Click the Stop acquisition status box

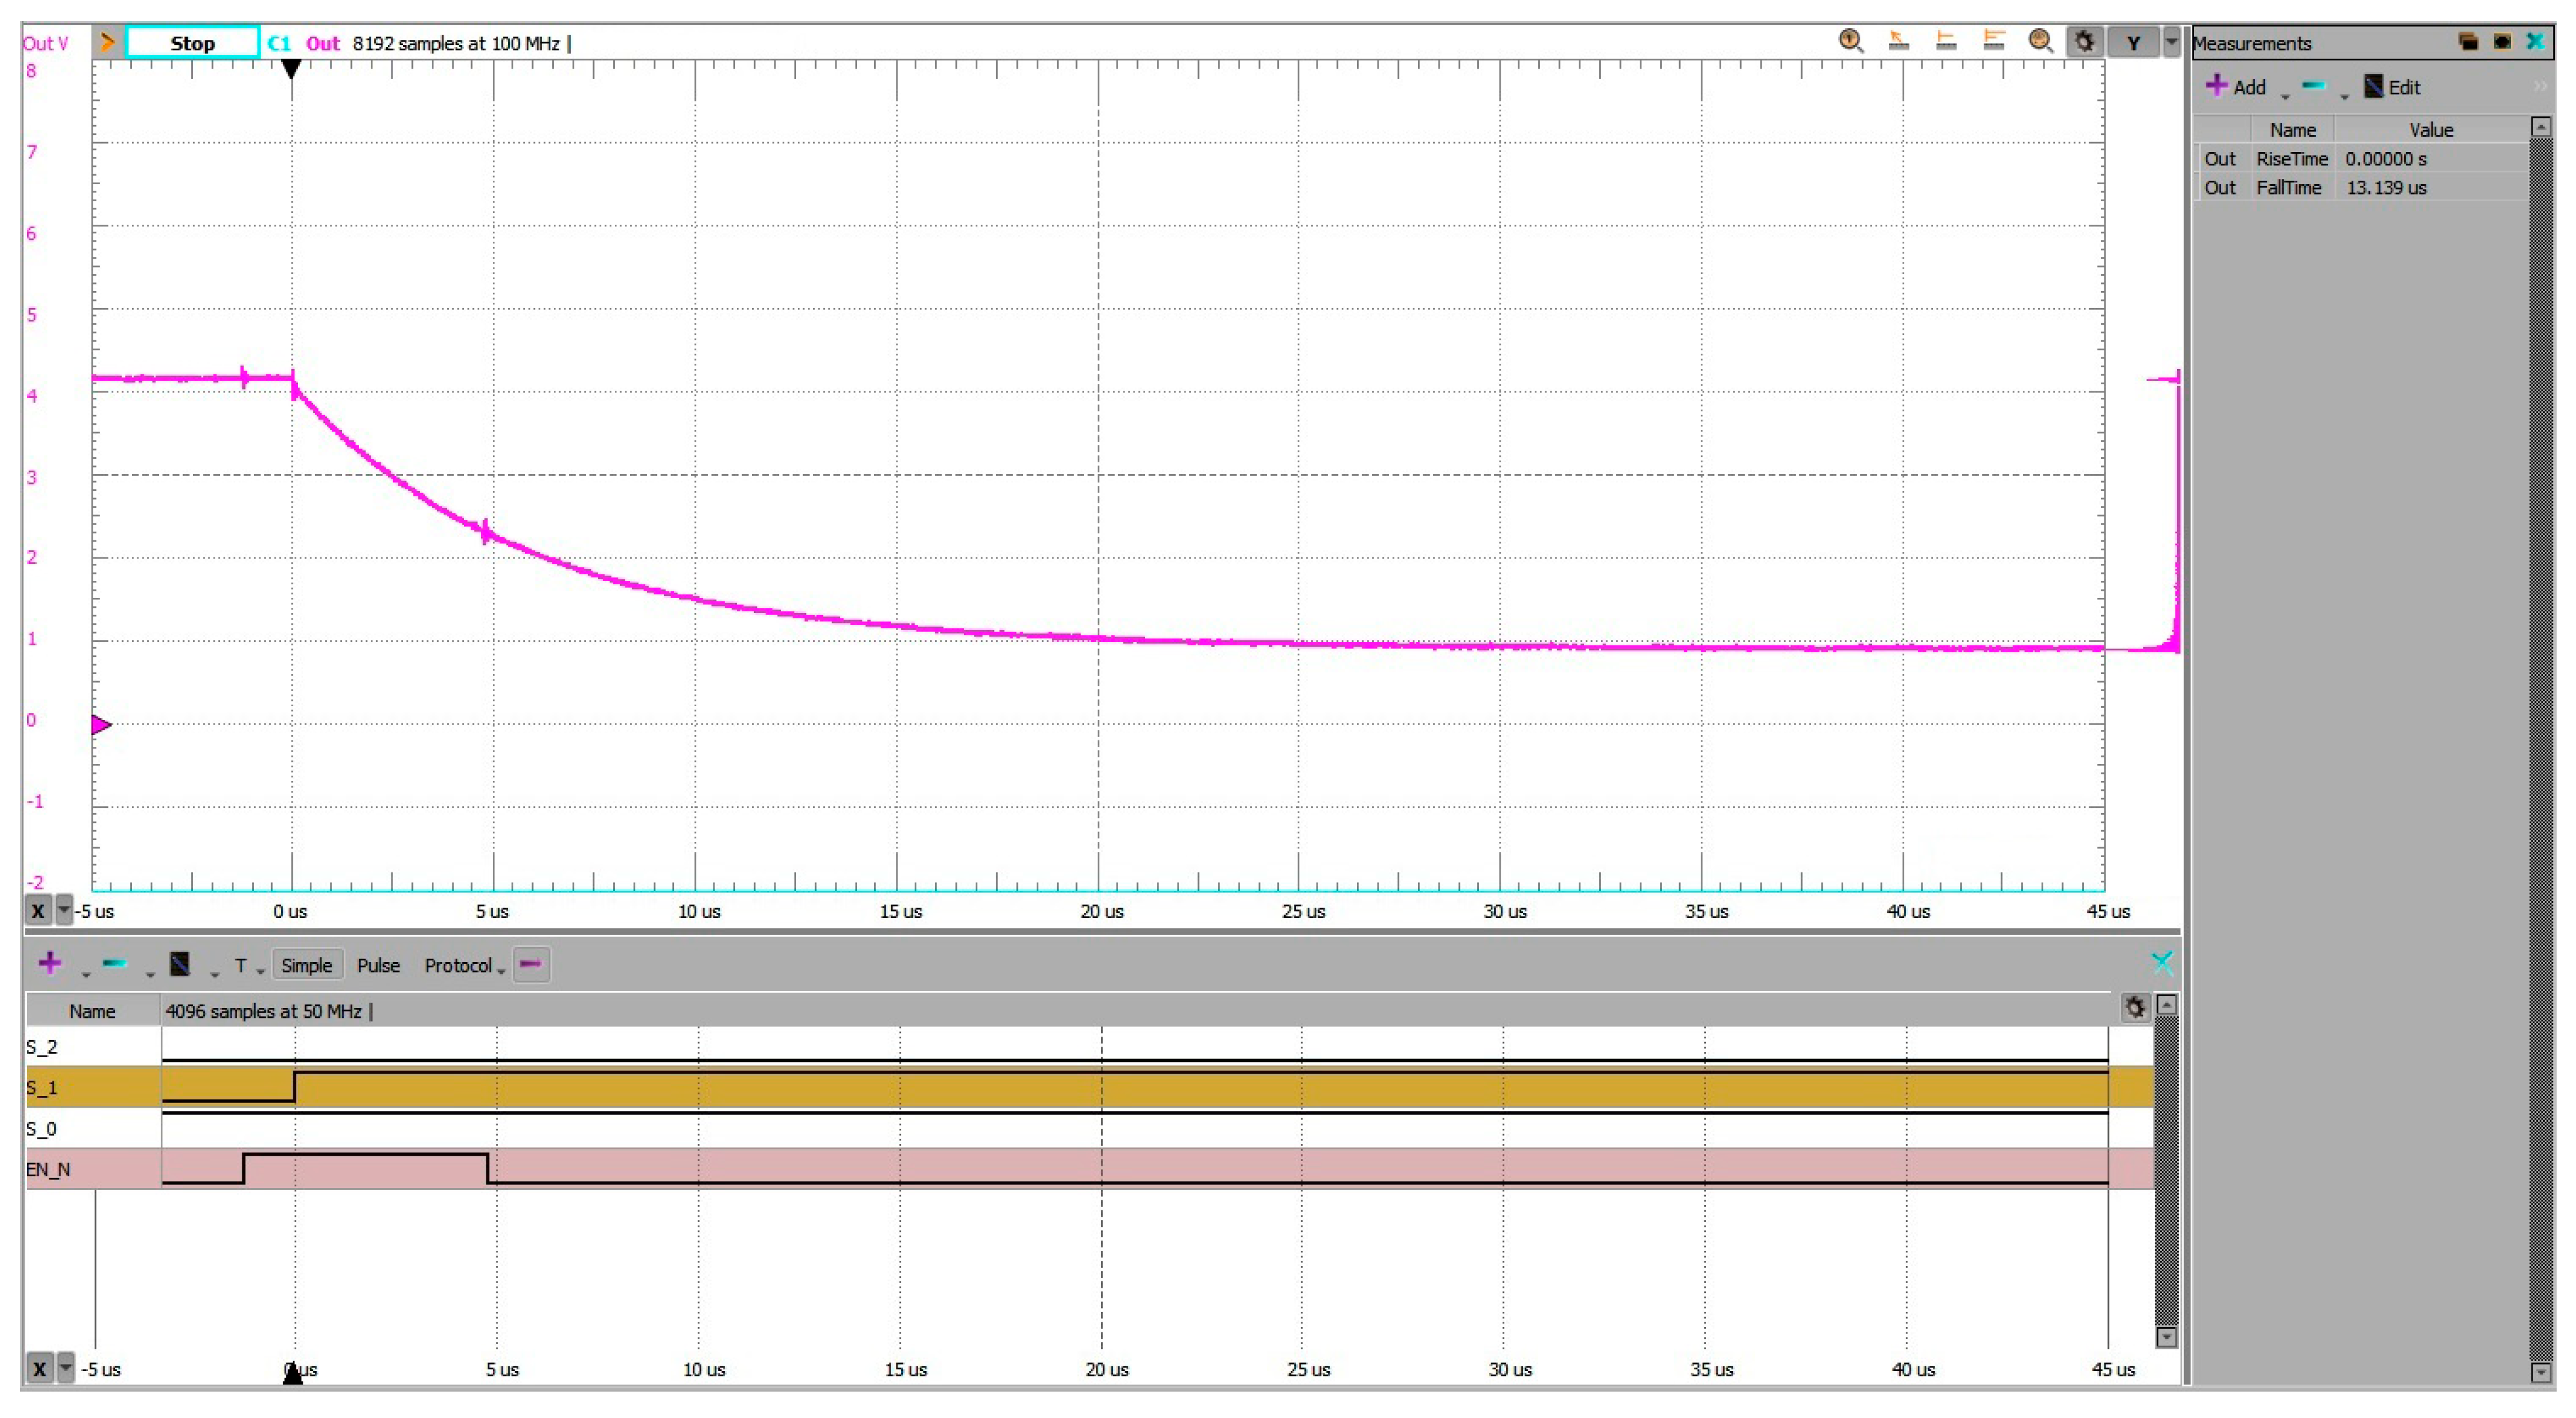(x=192, y=43)
